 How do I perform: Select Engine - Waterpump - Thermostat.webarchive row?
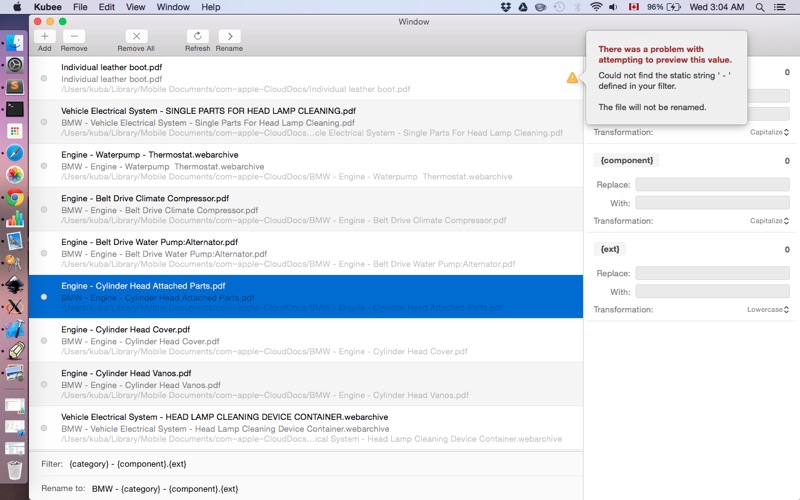306,166
